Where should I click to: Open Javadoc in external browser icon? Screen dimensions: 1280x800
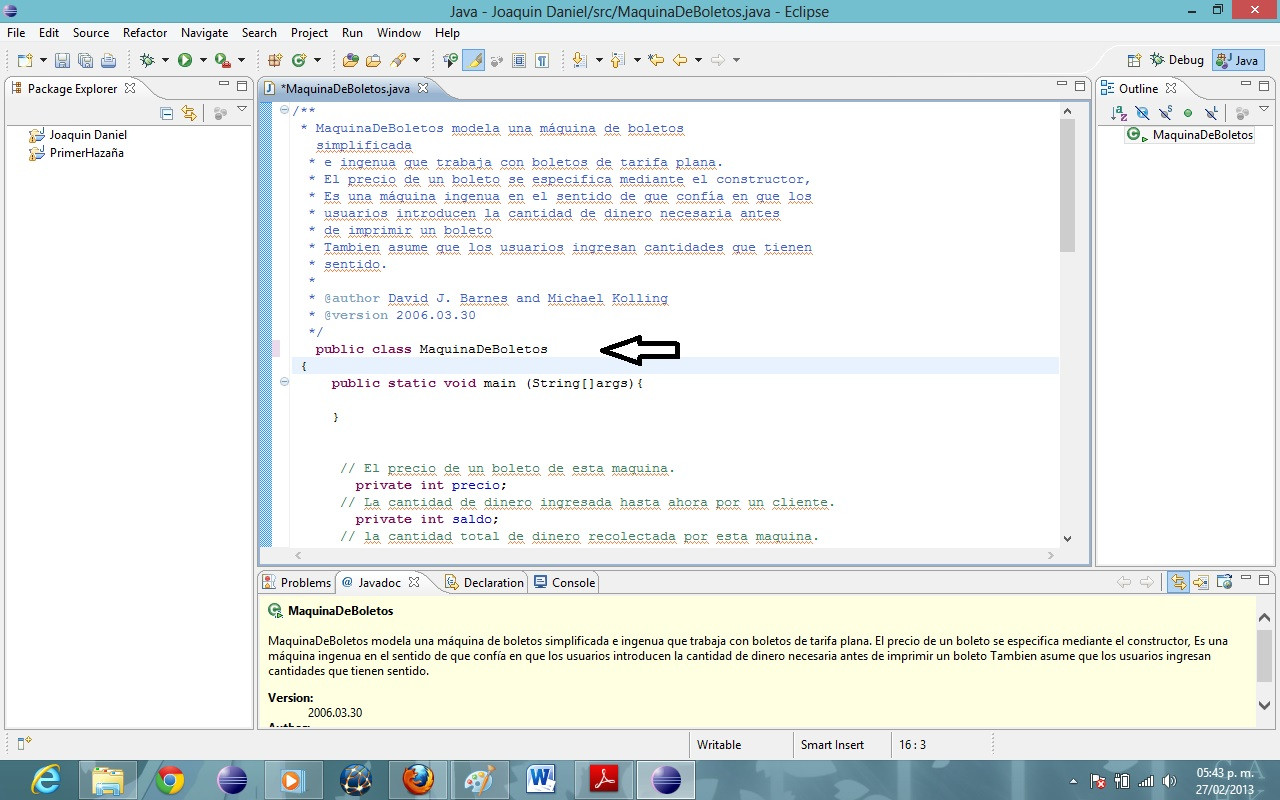[x=1222, y=582]
